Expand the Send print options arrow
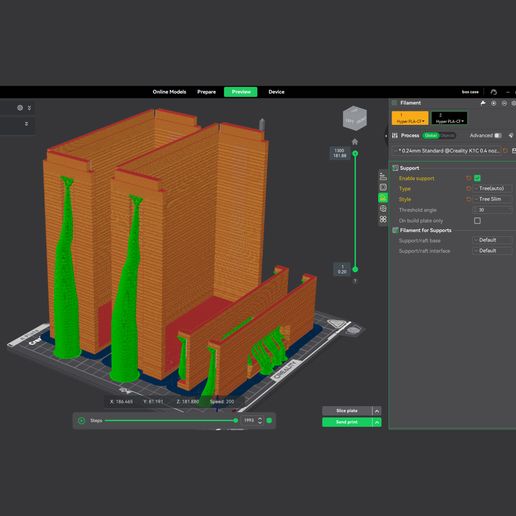This screenshot has width=516, height=516. pos(377,422)
